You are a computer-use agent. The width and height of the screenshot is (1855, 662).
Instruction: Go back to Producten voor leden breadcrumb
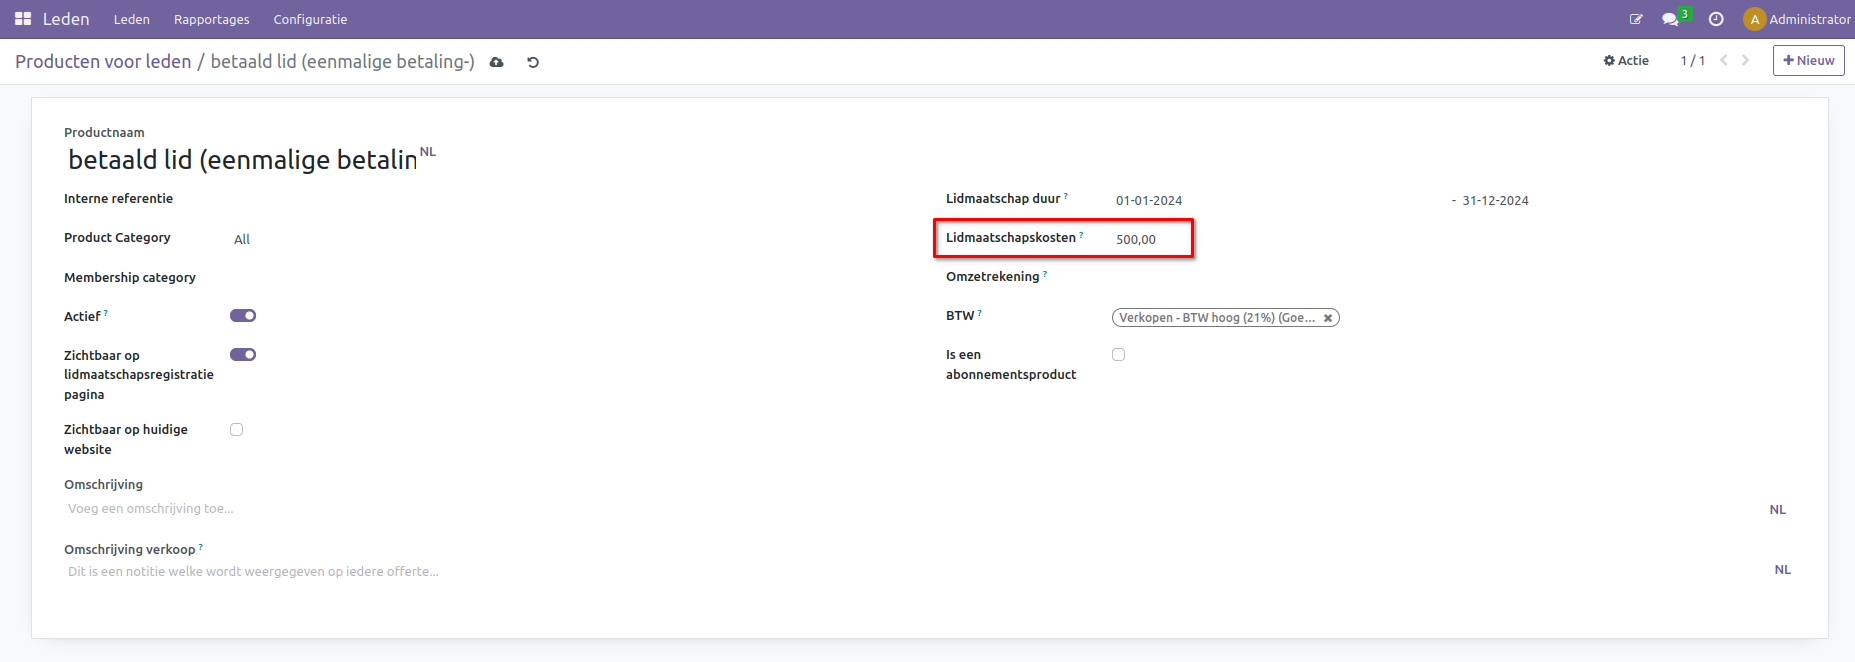click(103, 62)
